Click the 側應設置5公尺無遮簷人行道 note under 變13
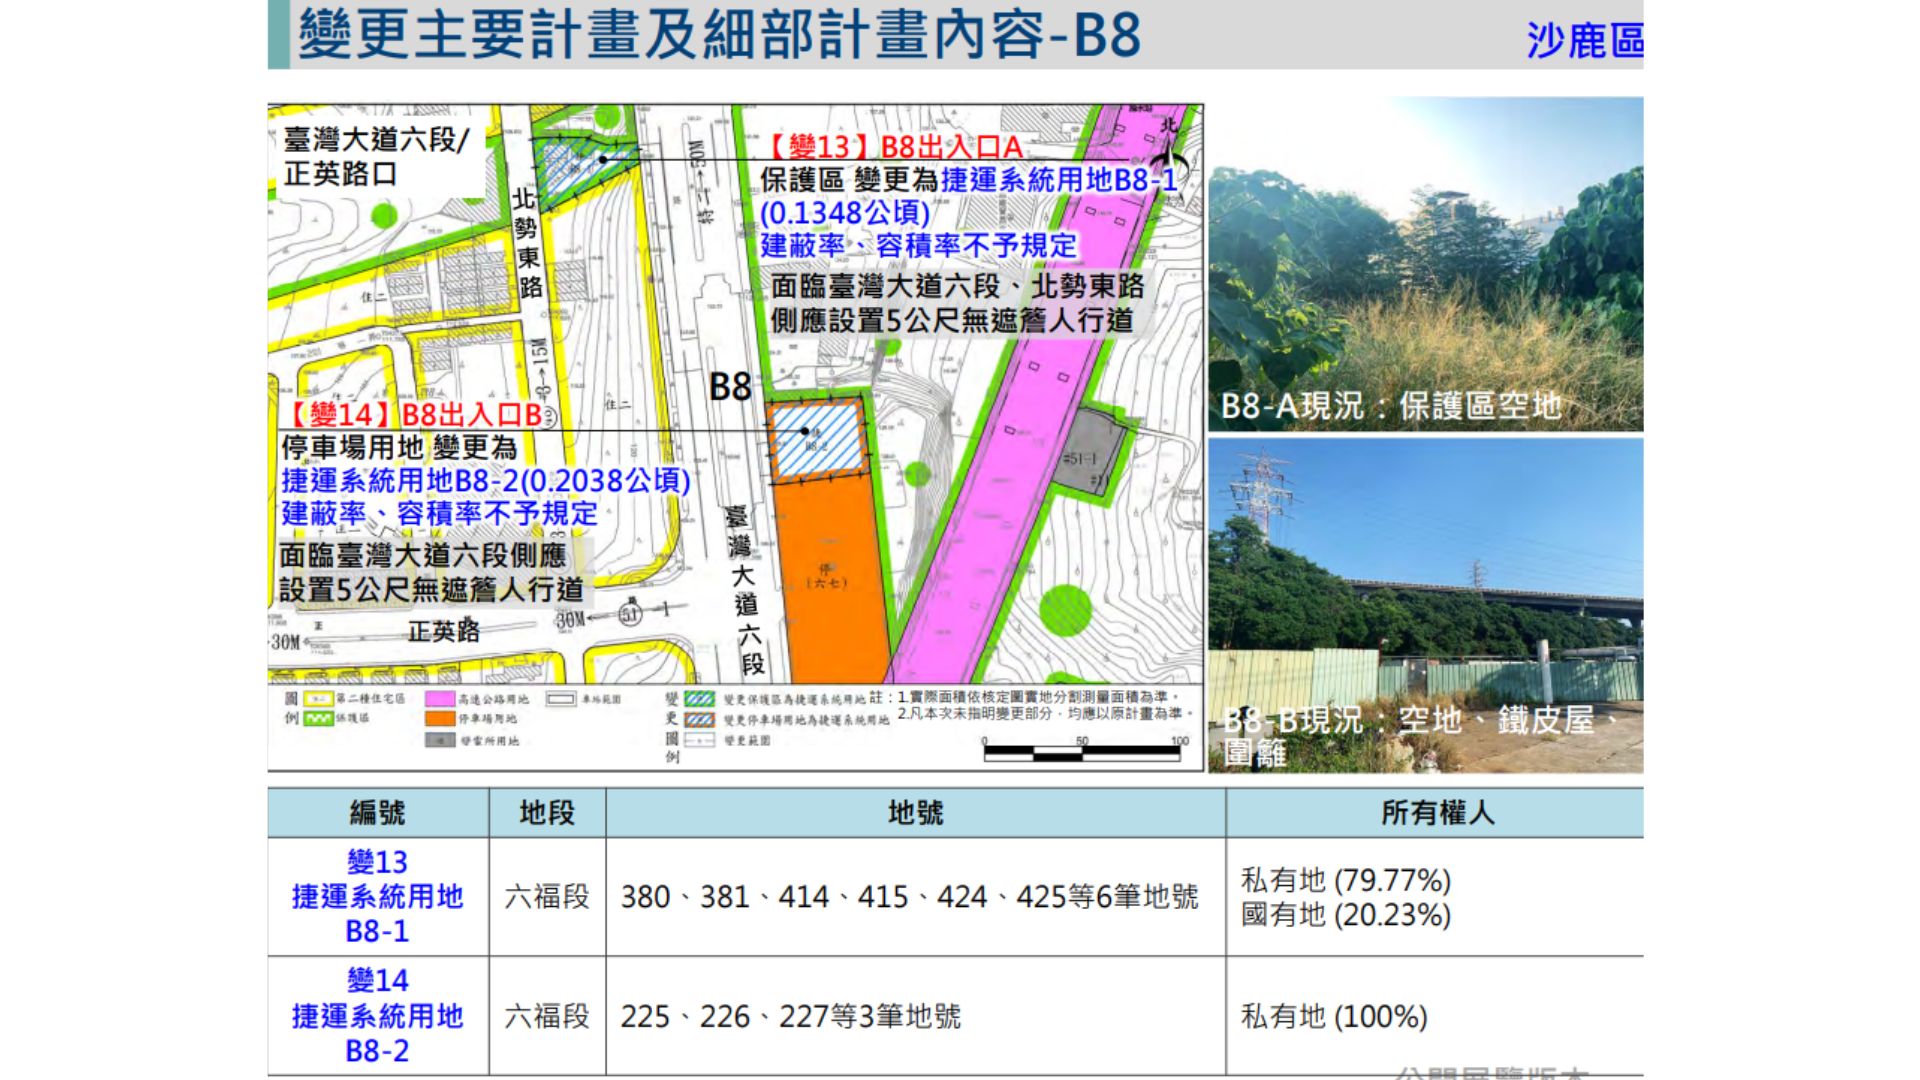Viewport: 1920px width, 1080px height. [952, 320]
